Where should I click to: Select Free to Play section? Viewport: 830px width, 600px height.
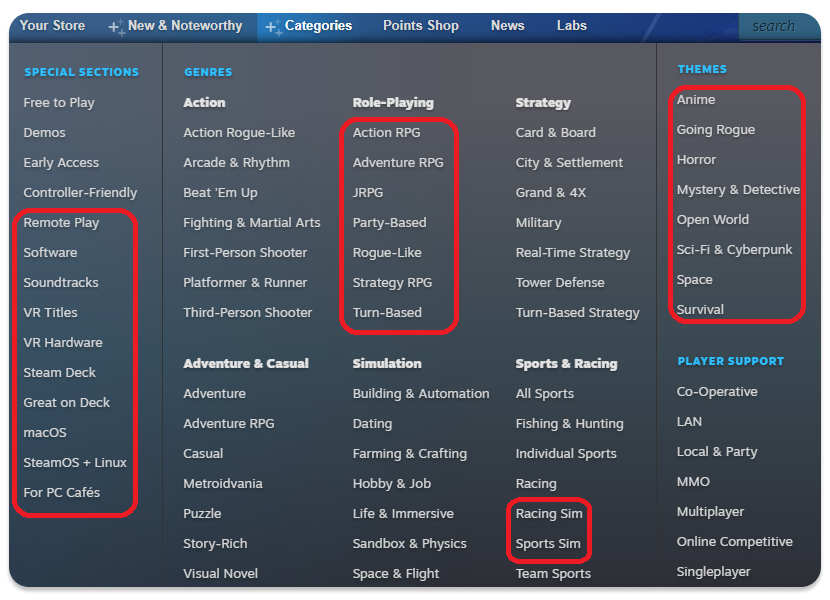(59, 102)
